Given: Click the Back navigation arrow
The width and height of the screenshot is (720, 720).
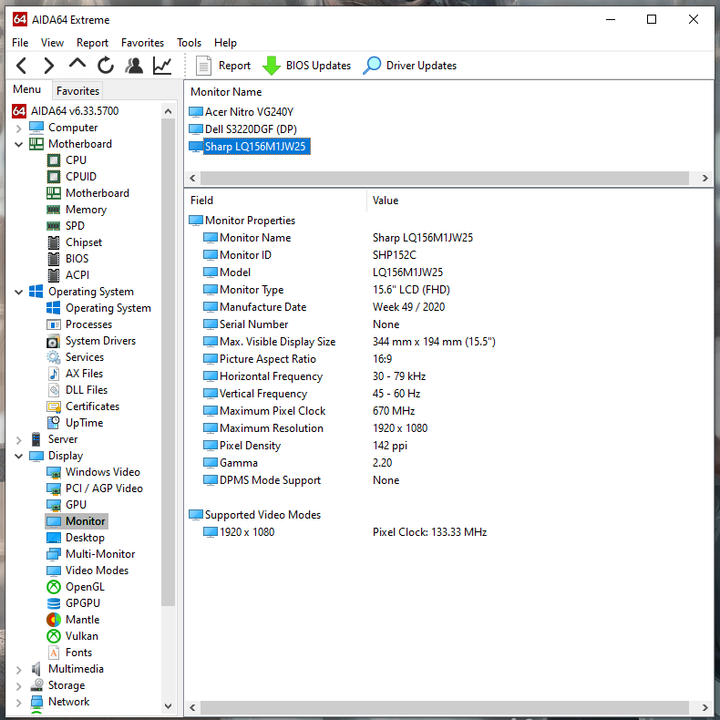Looking at the screenshot, I should [x=22, y=66].
